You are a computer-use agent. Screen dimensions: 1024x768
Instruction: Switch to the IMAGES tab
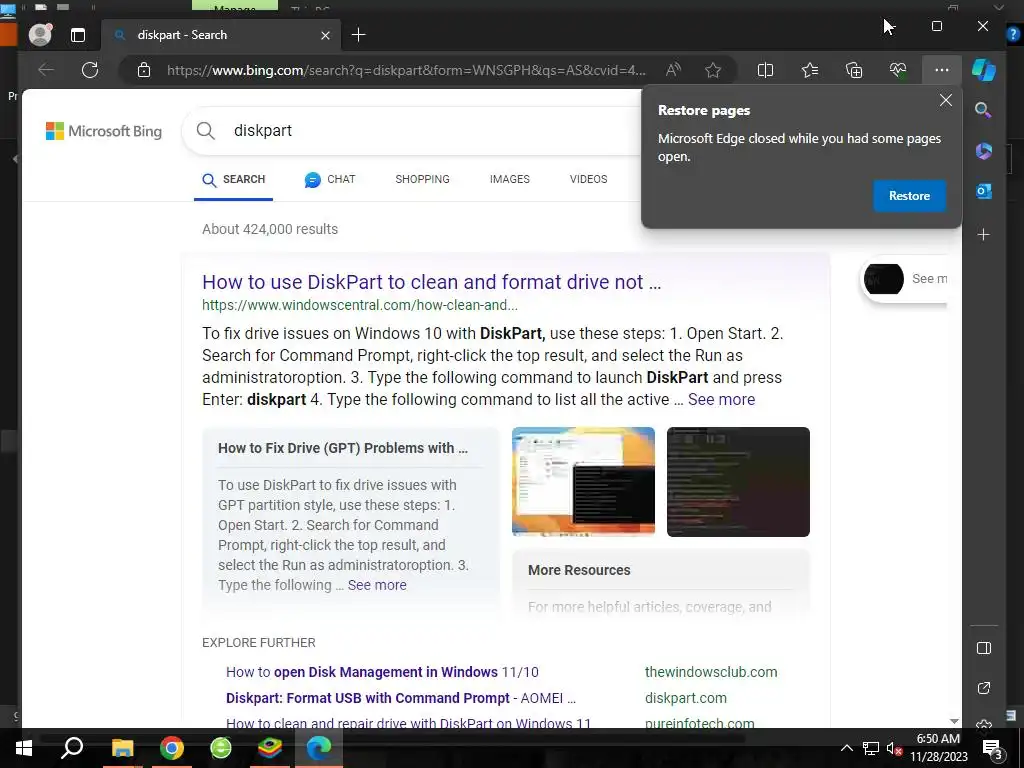tap(509, 179)
